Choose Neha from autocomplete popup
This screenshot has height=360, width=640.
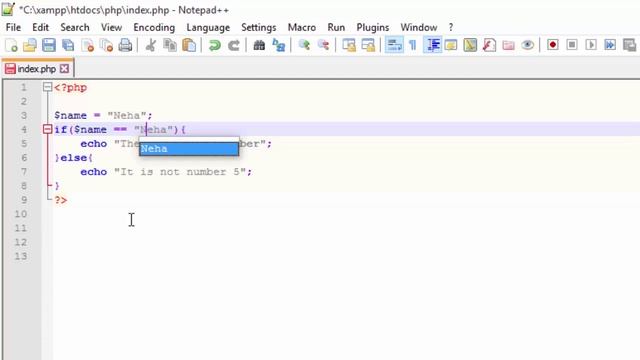click(x=189, y=149)
